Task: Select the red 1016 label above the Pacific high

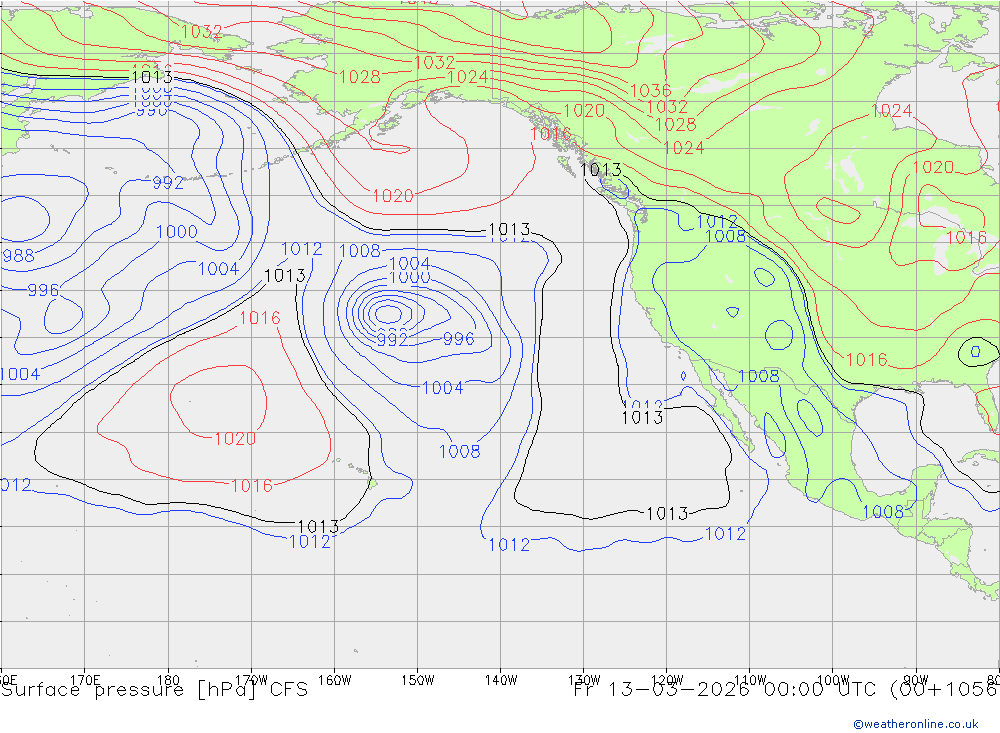Action: click(260, 318)
